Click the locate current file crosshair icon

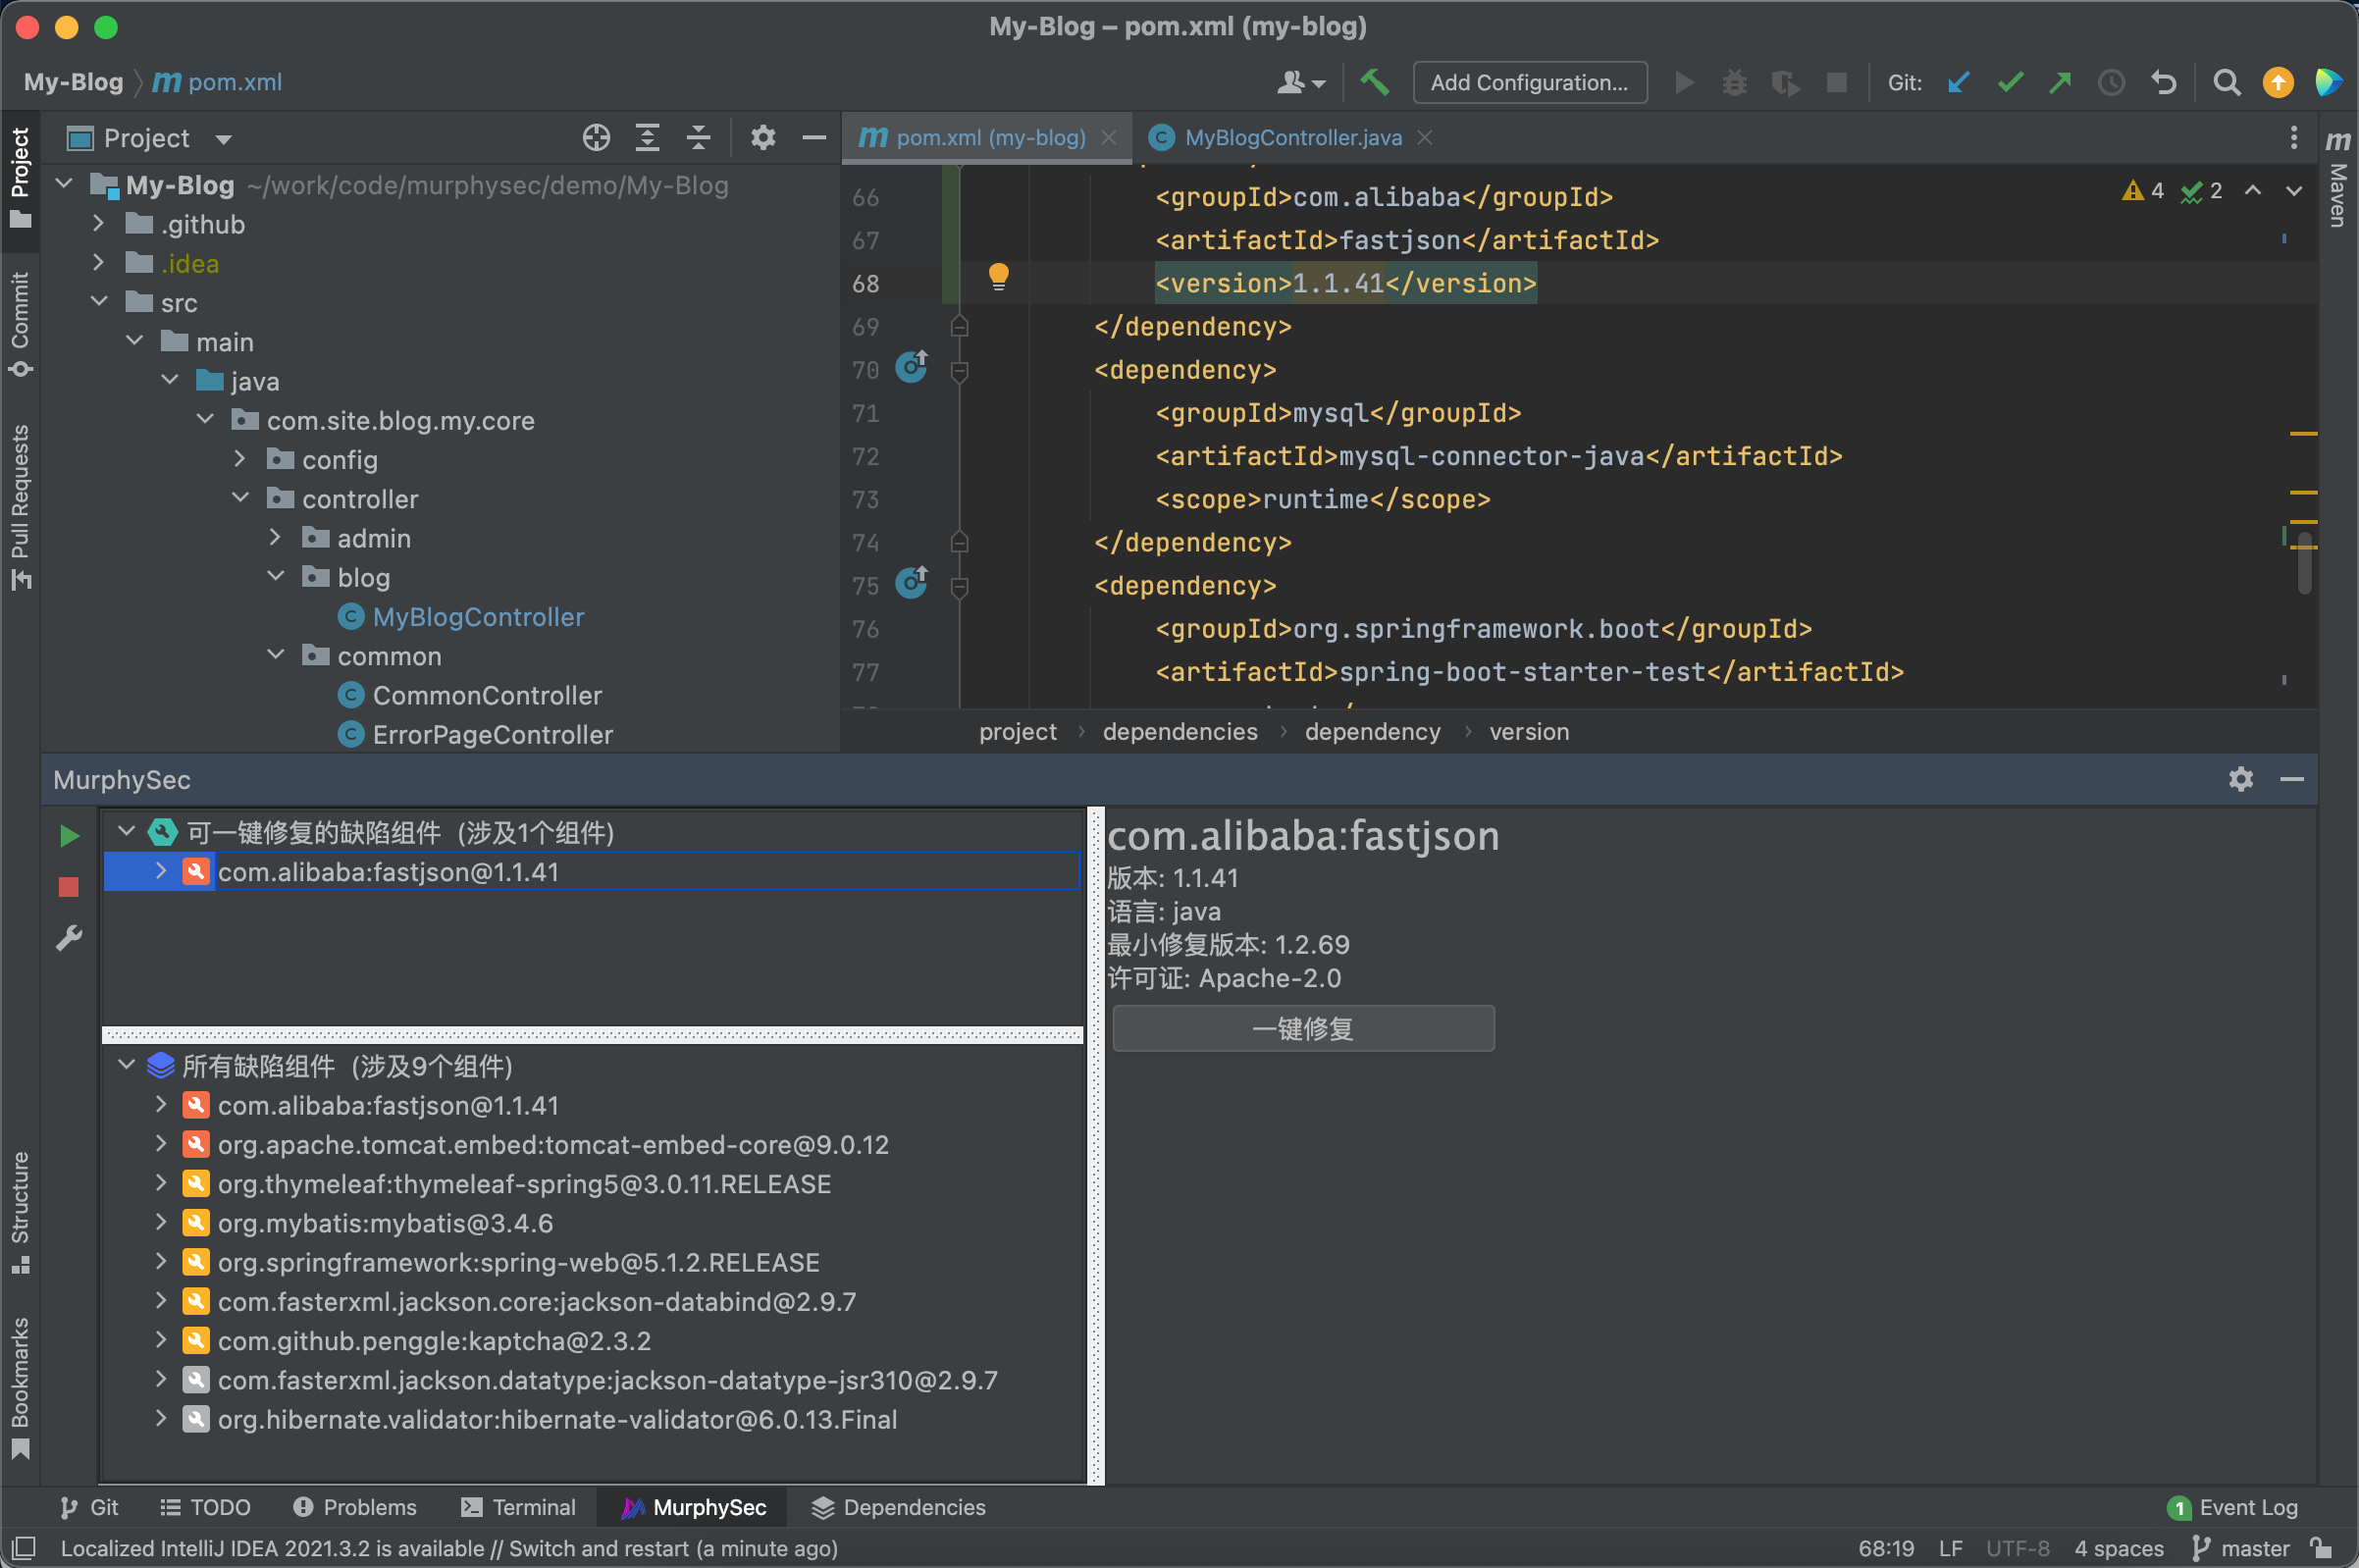(x=596, y=138)
